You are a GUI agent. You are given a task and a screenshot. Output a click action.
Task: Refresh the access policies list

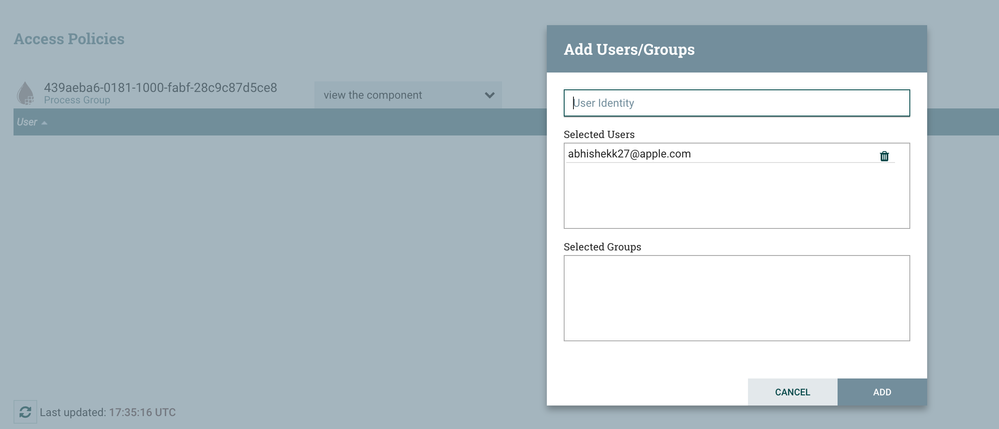(x=25, y=412)
